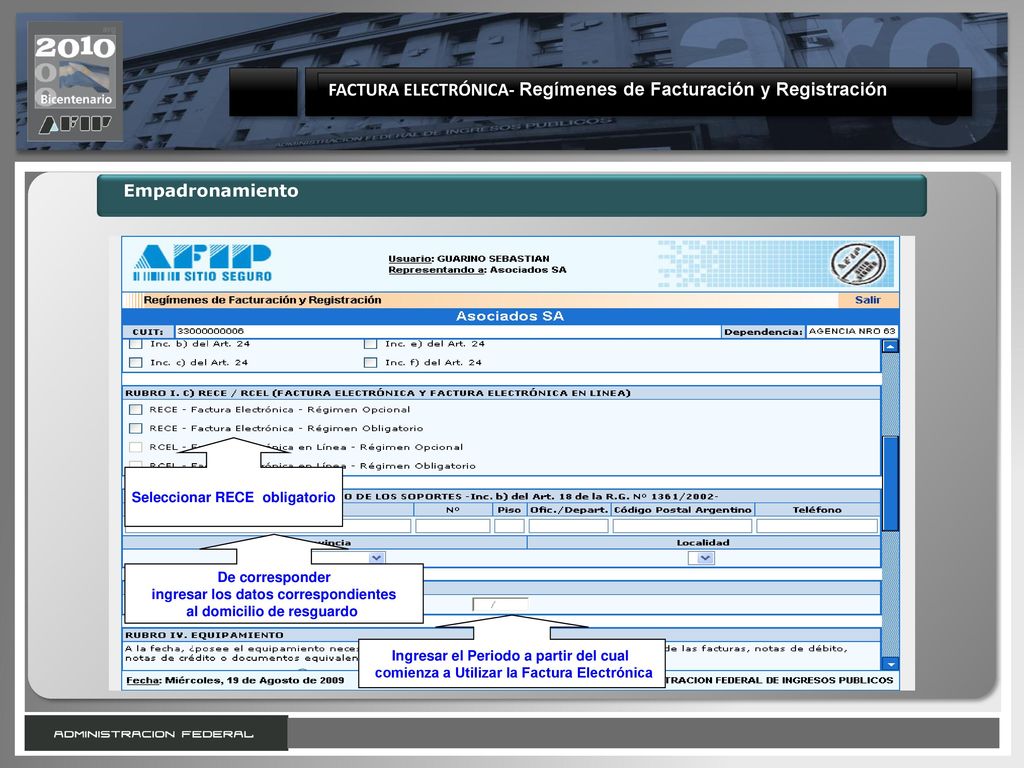
Task: Toggle the RCEL en Línea Régimen Opcional checkbox
Action: tap(136, 447)
